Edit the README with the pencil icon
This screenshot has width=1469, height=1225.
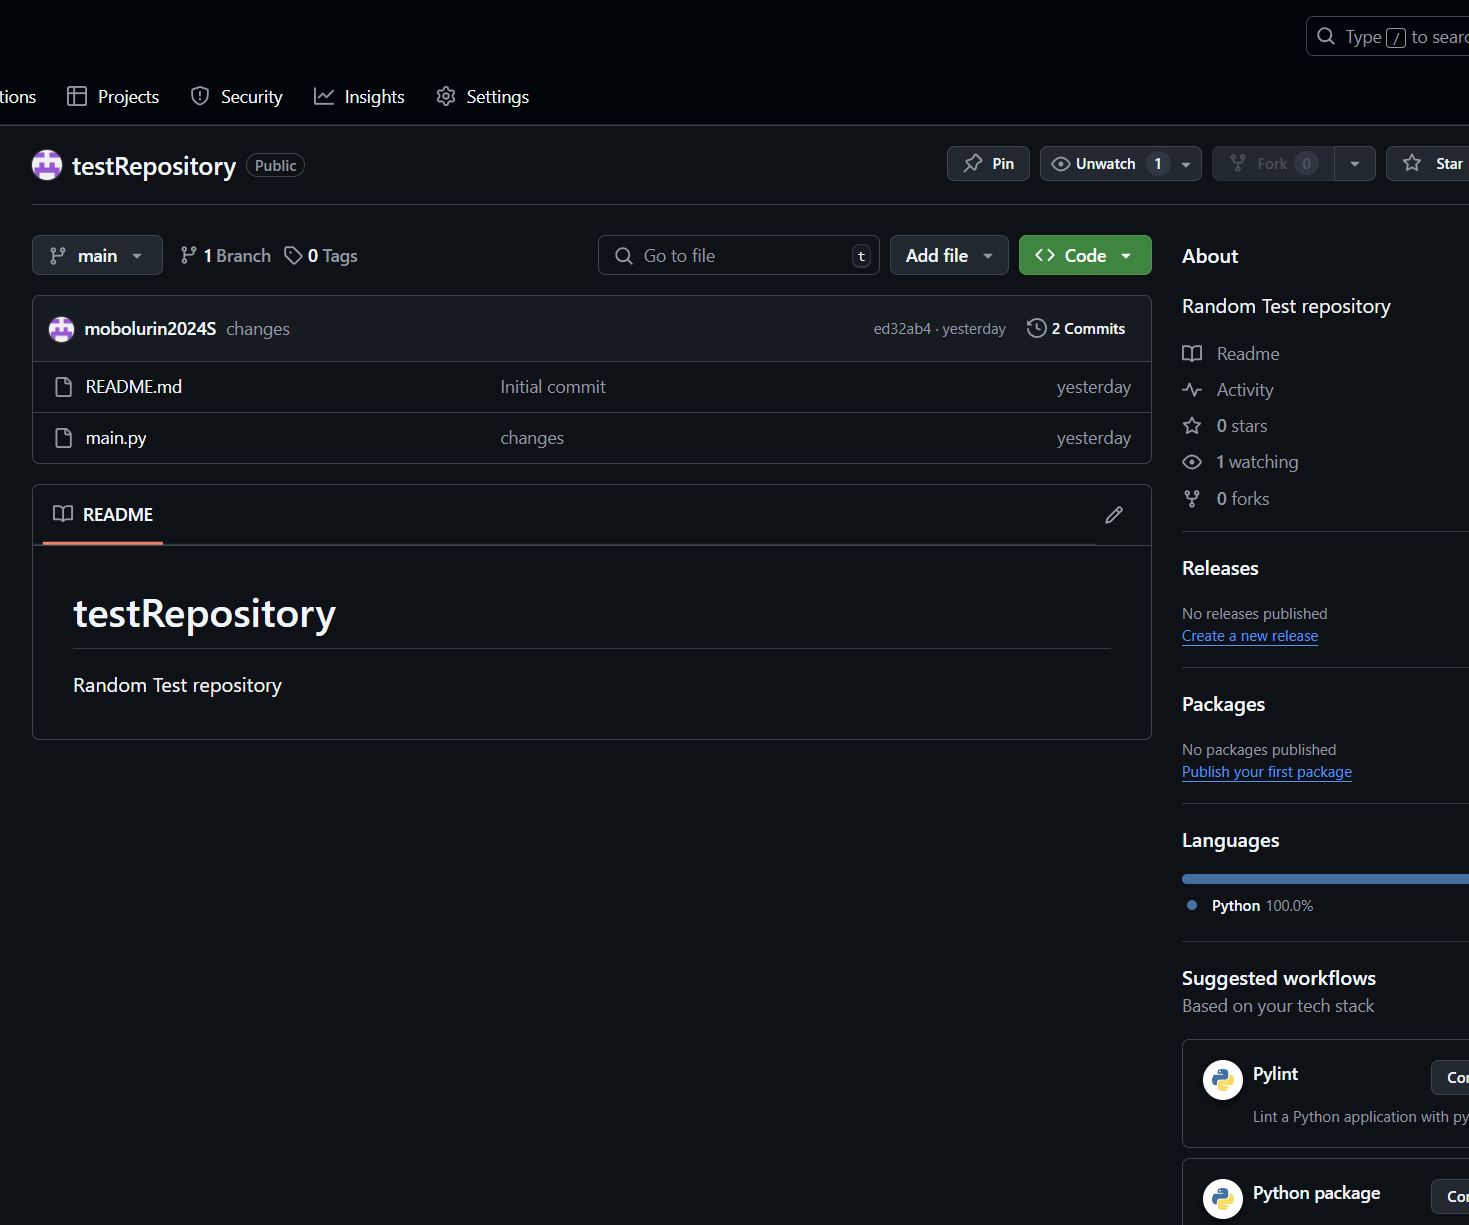1113,514
